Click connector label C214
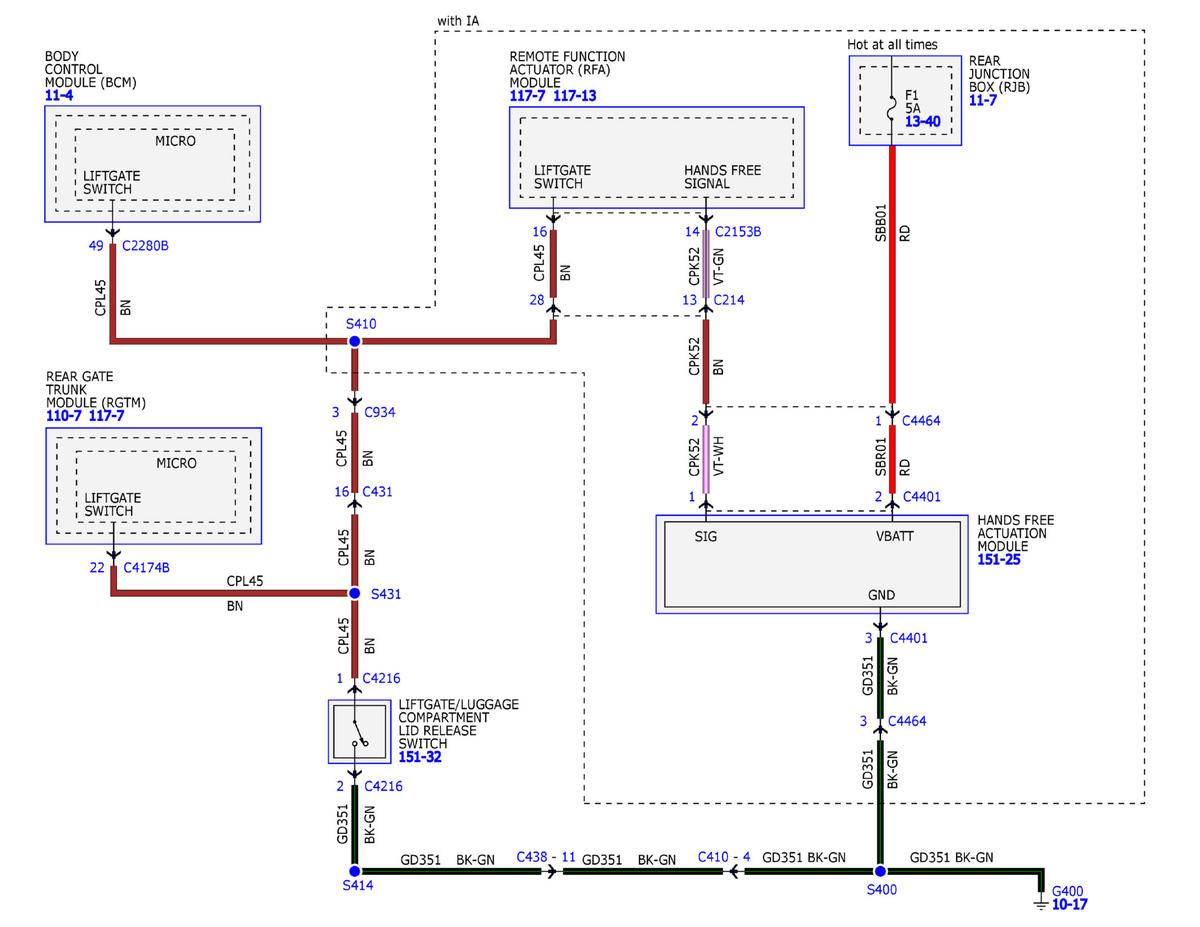This screenshot has width=1200, height=927. tap(729, 300)
